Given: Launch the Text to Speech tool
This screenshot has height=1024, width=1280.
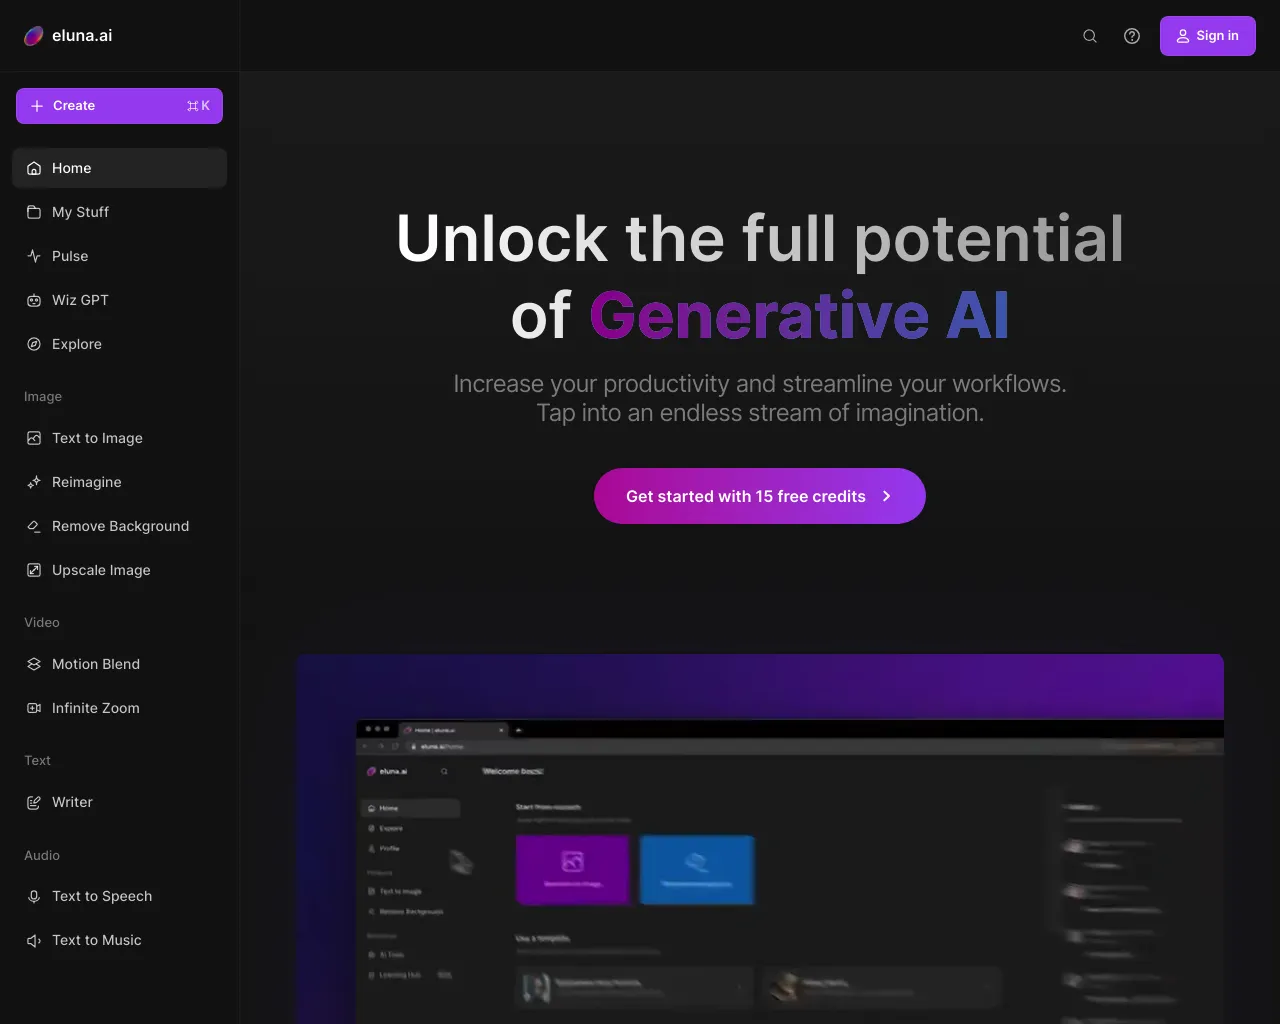Looking at the screenshot, I should click(102, 896).
